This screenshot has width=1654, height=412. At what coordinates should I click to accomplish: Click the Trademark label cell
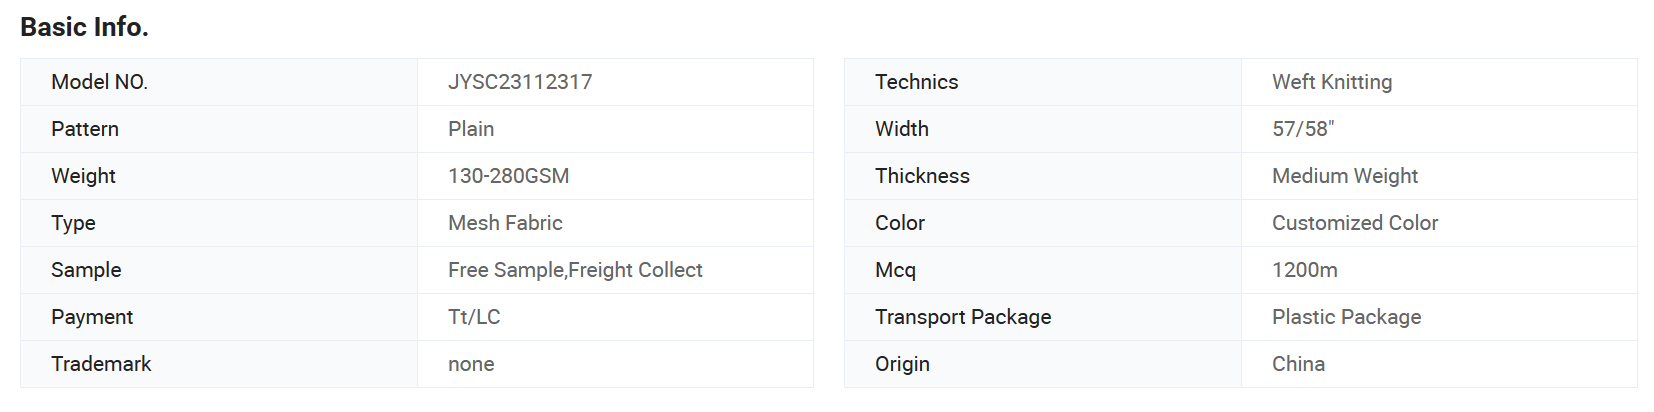[219, 364]
